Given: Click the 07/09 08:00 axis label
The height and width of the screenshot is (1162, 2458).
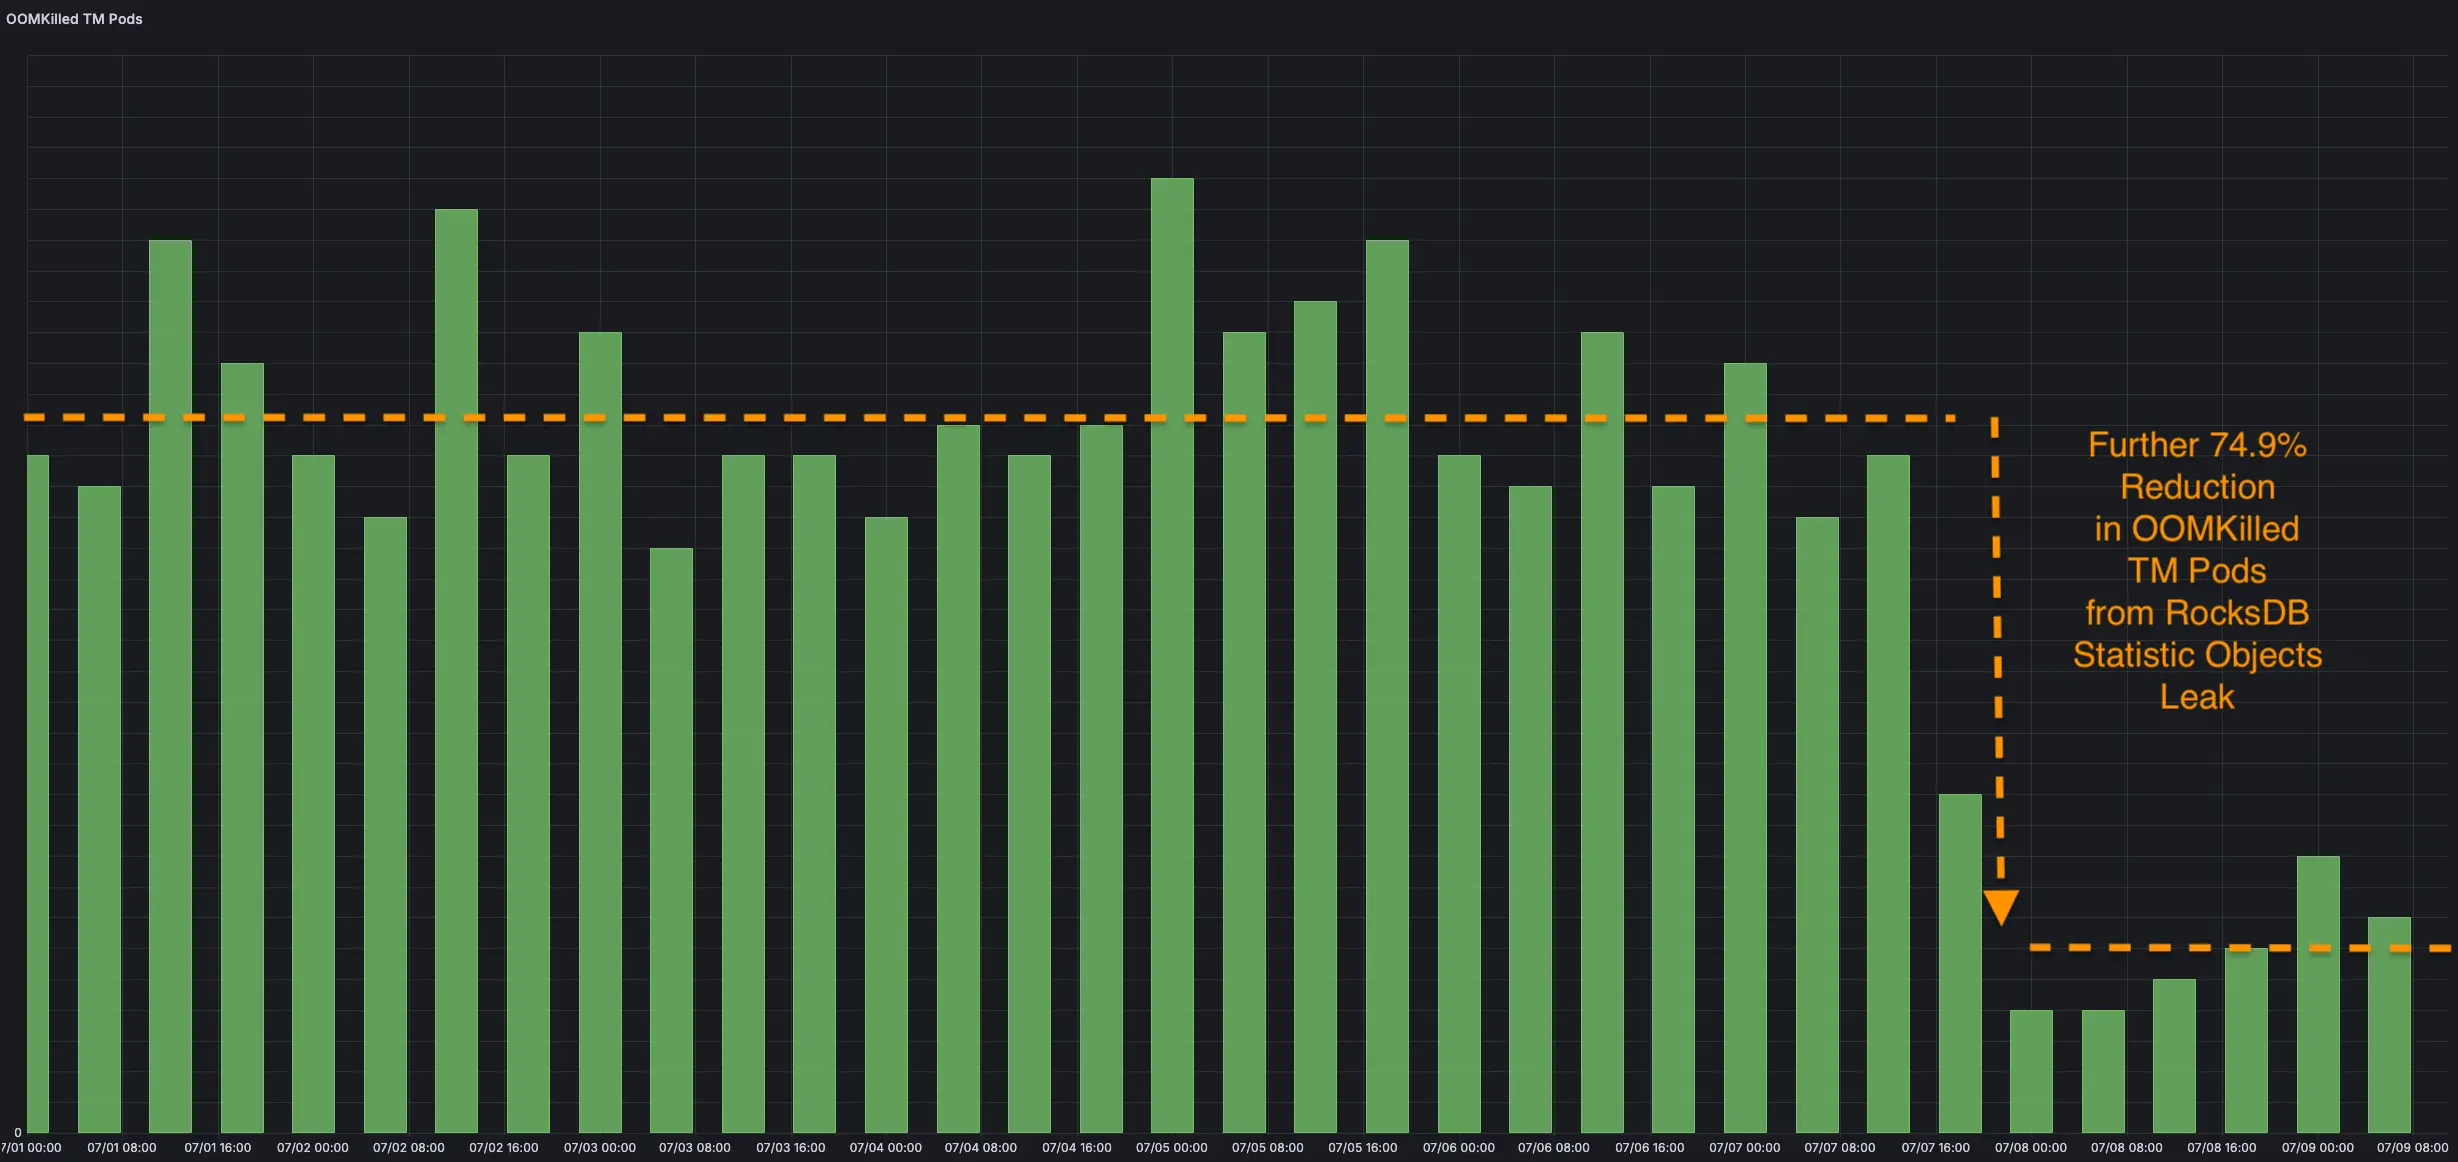Looking at the screenshot, I should click(2413, 1148).
